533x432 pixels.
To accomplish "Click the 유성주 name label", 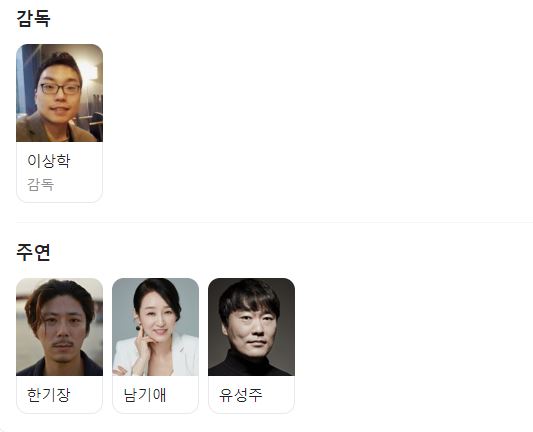I will [x=241, y=395].
